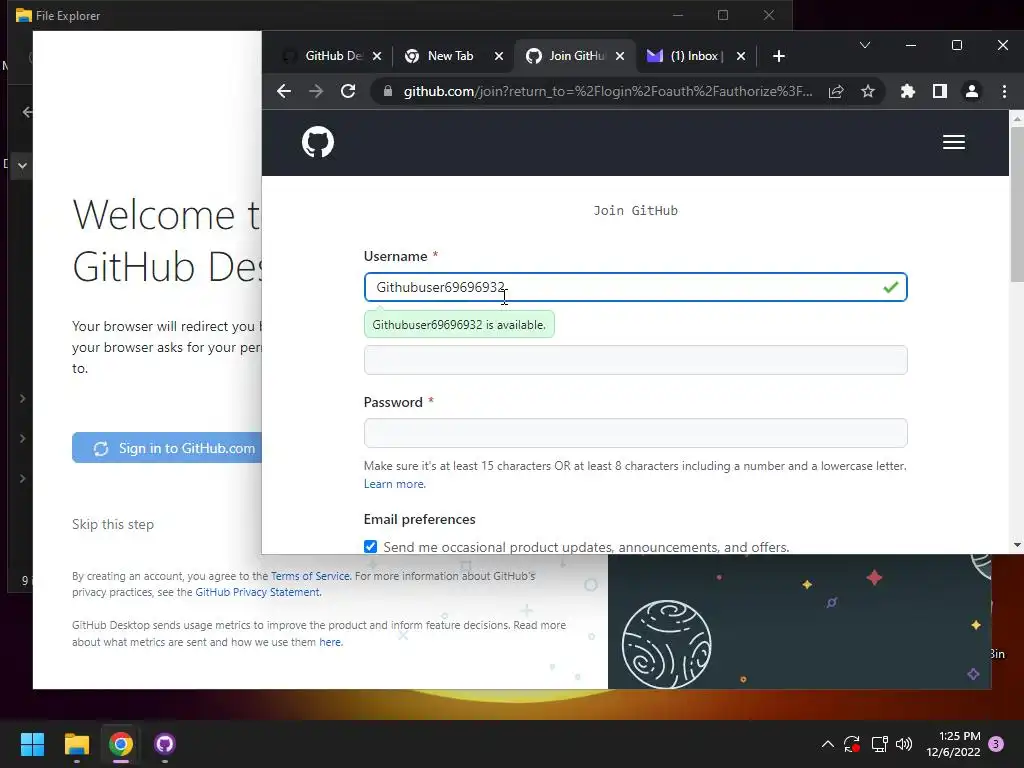
Task: Click the 'Githubuser69696932 is available.' message
Action: (x=459, y=325)
